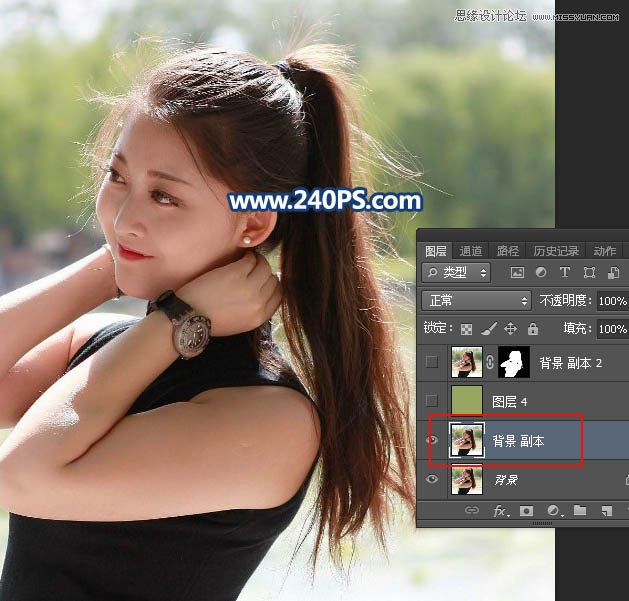Screen dimensions: 629x601
Task: Click the link layers icon
Action: point(472,510)
